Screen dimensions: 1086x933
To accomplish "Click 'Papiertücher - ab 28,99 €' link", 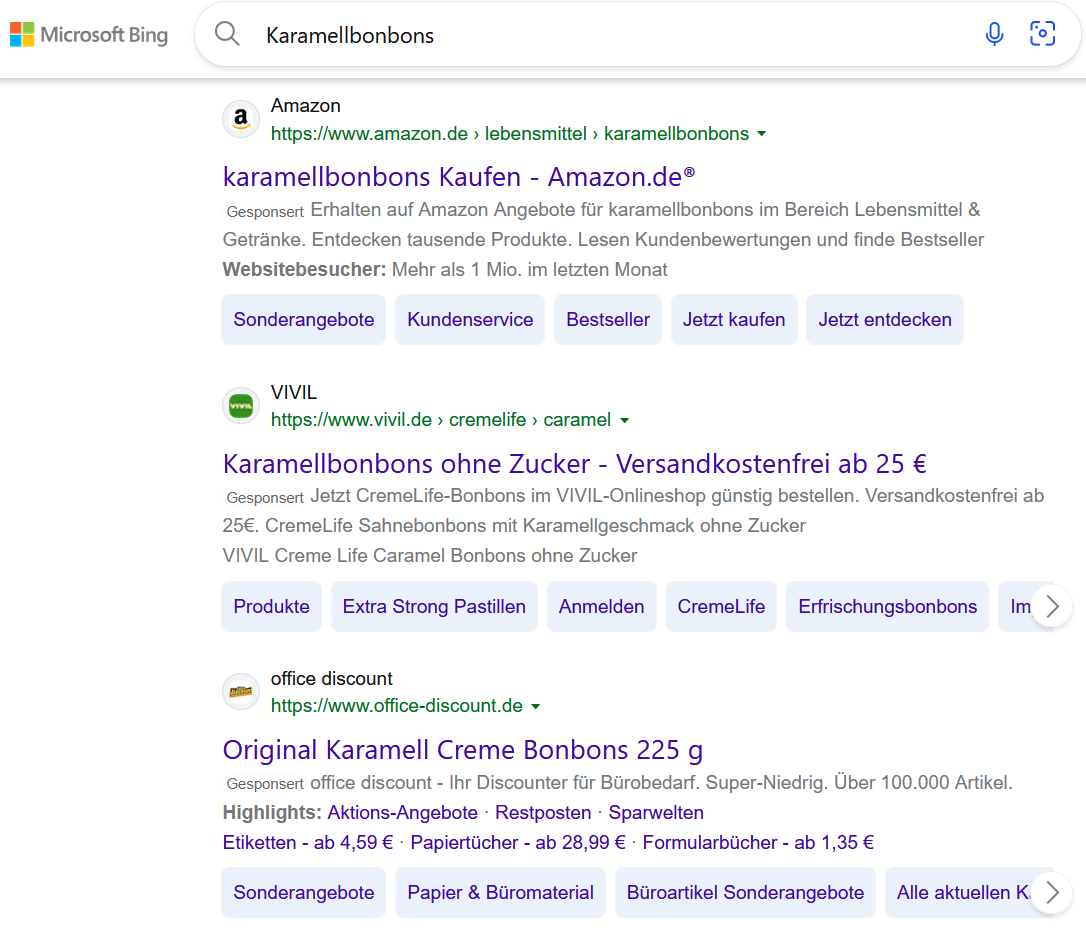I will pos(517,842).
